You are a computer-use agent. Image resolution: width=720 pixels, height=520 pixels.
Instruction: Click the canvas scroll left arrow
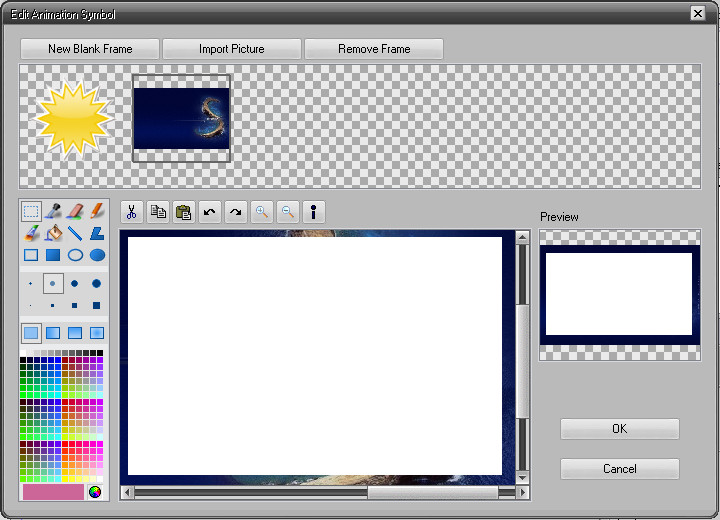128,493
